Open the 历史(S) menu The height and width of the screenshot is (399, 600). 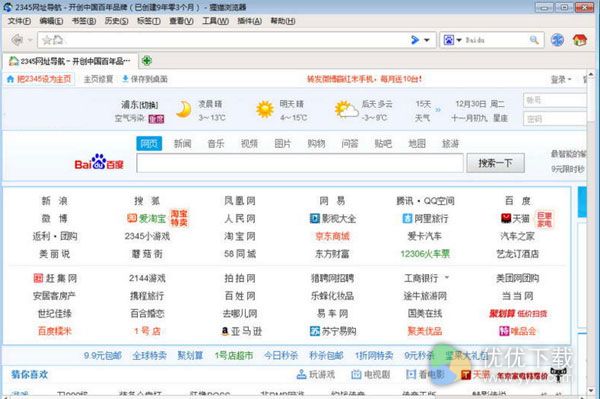coord(116,21)
